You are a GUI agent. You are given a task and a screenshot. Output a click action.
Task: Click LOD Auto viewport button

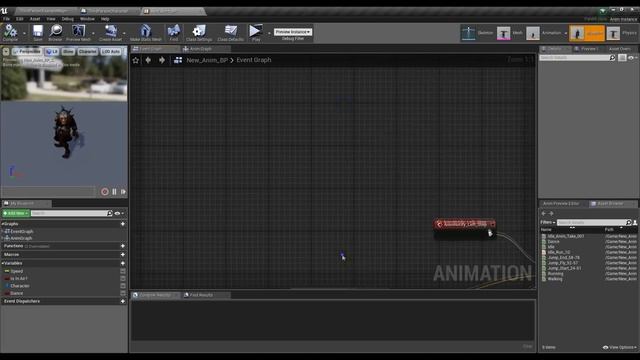coord(111,51)
